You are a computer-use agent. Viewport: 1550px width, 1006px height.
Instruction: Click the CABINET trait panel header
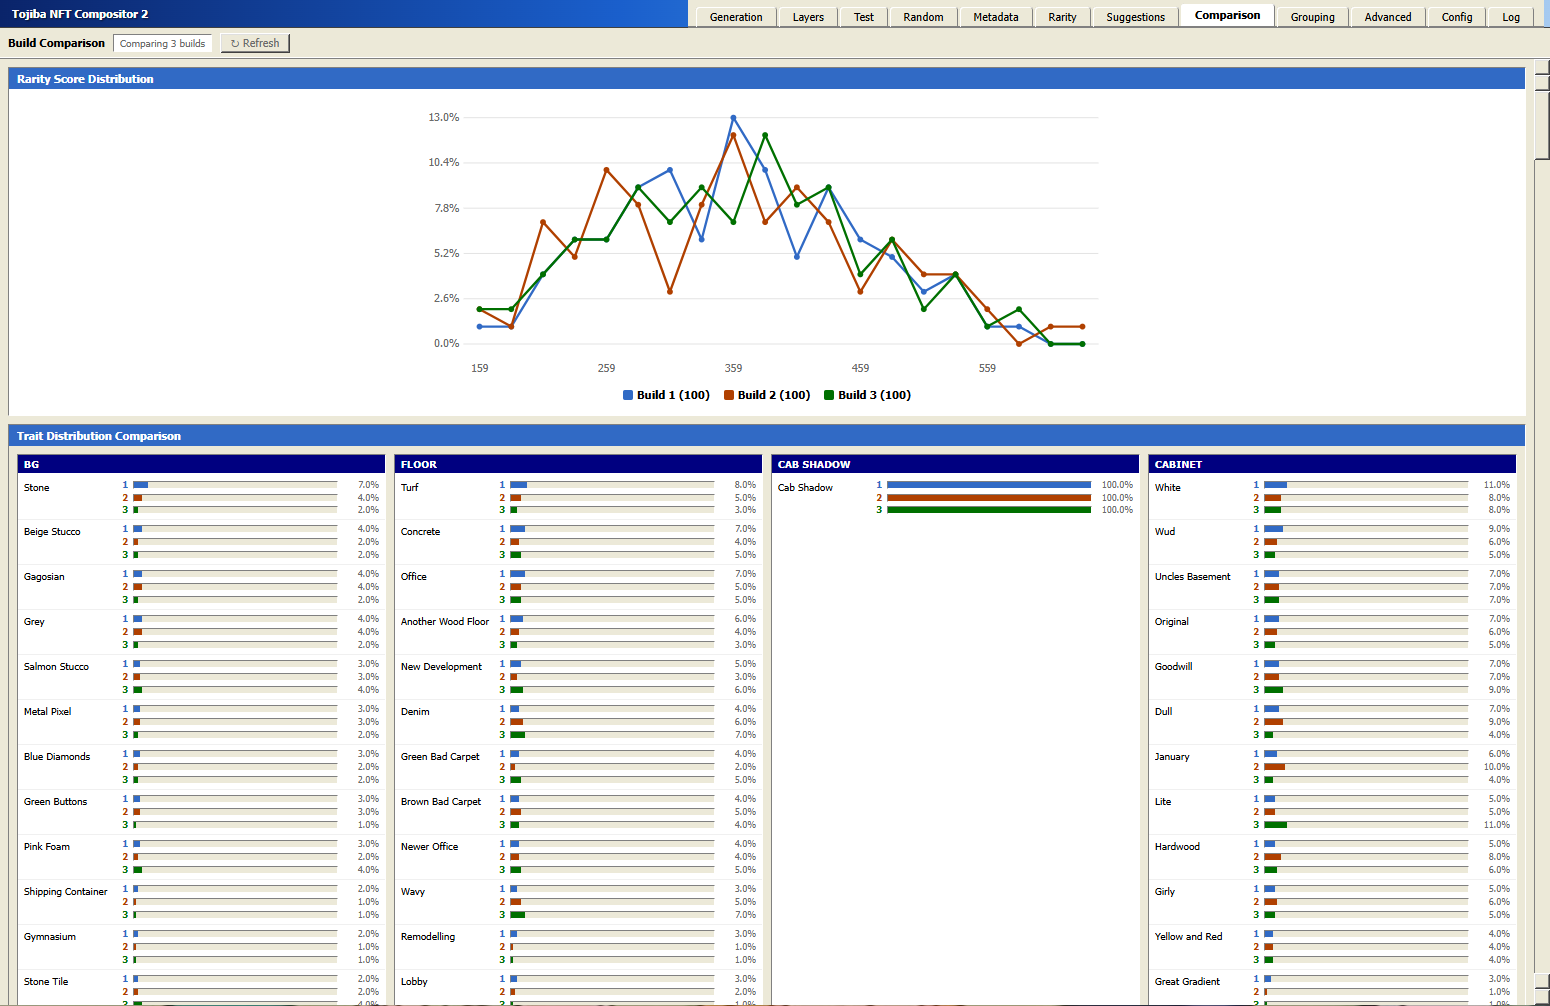coord(1331,464)
